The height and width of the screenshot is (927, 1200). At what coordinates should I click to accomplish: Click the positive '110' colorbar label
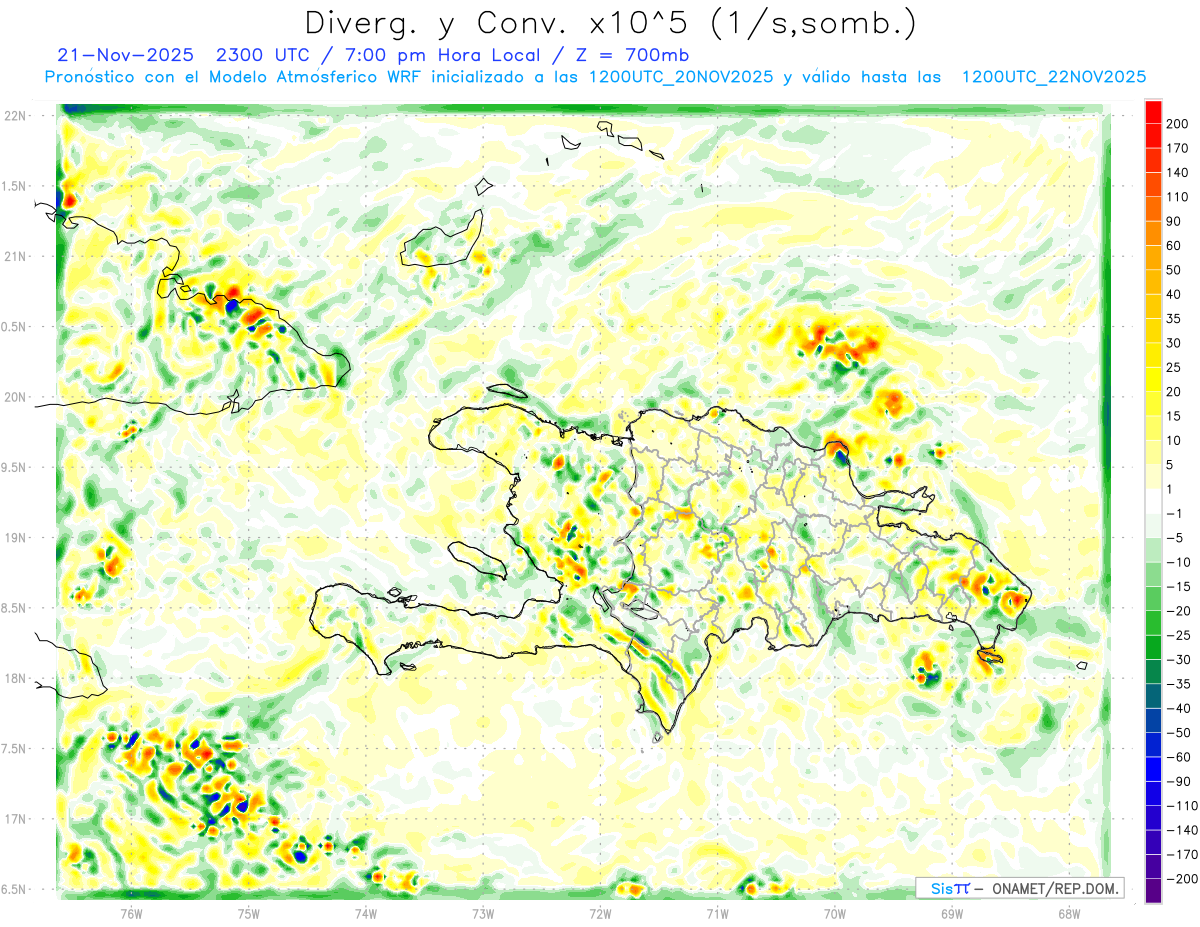[1178, 197]
